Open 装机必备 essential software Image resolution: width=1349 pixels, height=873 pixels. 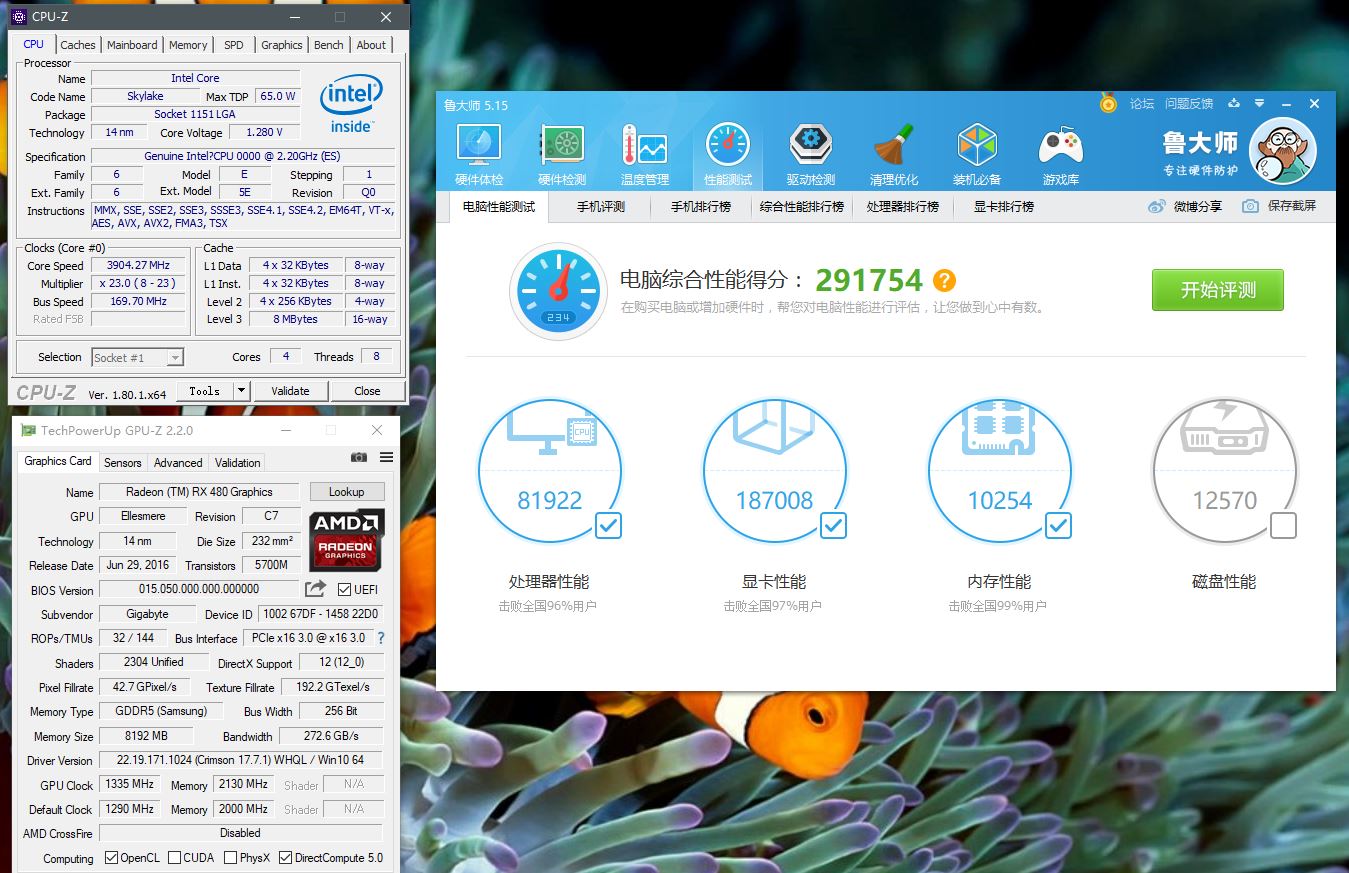click(x=977, y=154)
